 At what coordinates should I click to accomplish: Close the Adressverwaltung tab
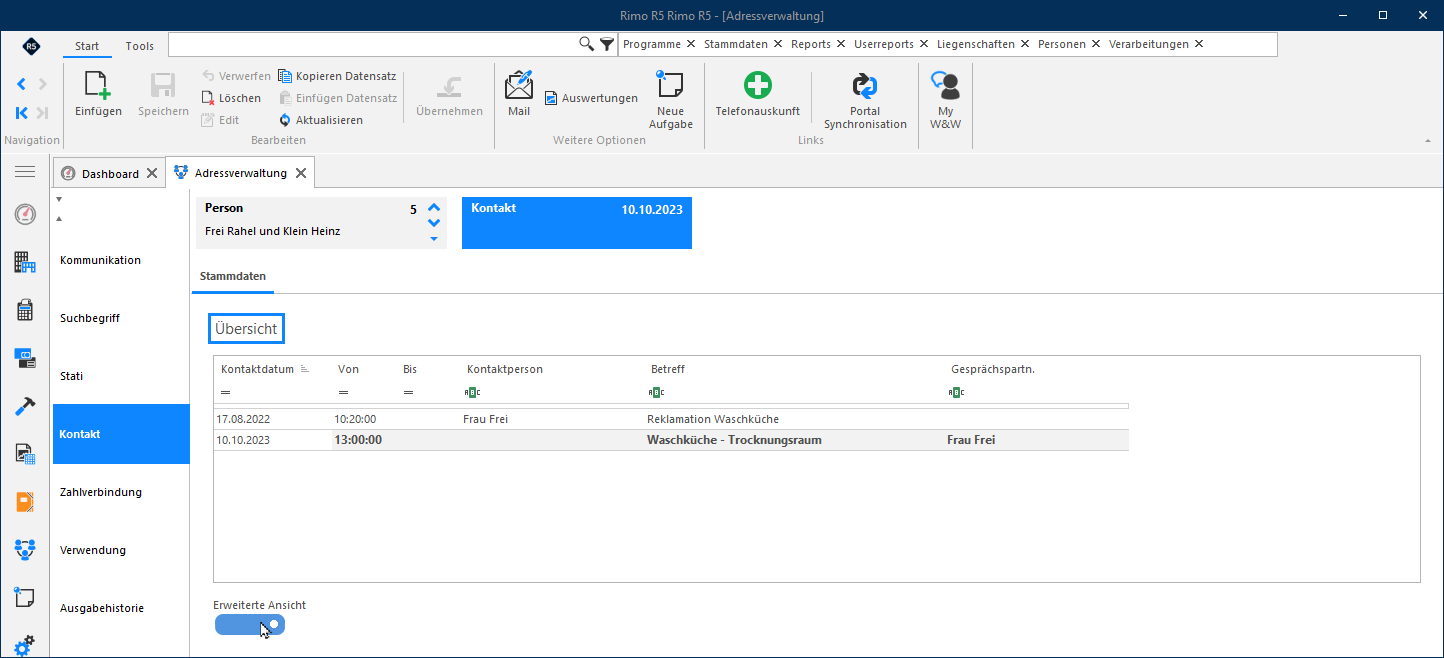(x=300, y=173)
